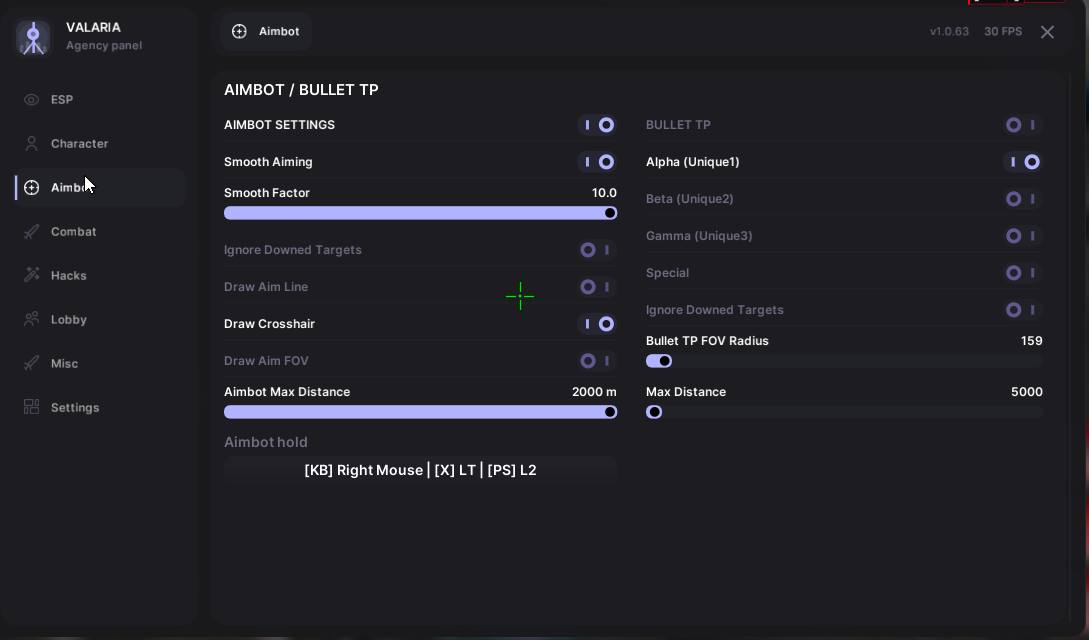Select the Aimbot menu item

[101, 187]
